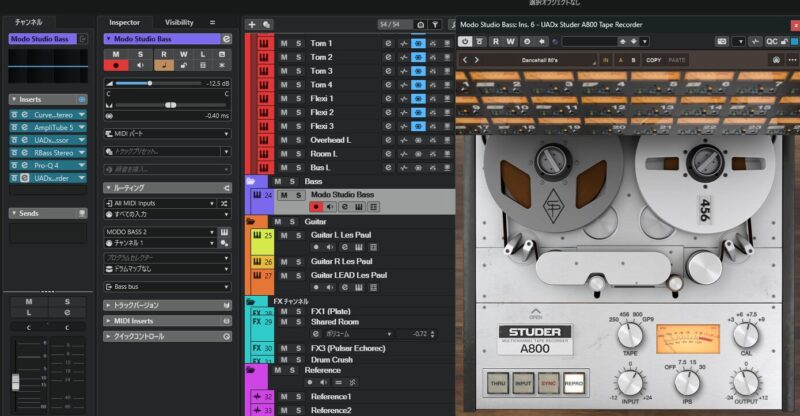The height and width of the screenshot is (416, 800).
Task: Open the Curve...tereo insert dropdown arrow
Action: click(x=82, y=115)
